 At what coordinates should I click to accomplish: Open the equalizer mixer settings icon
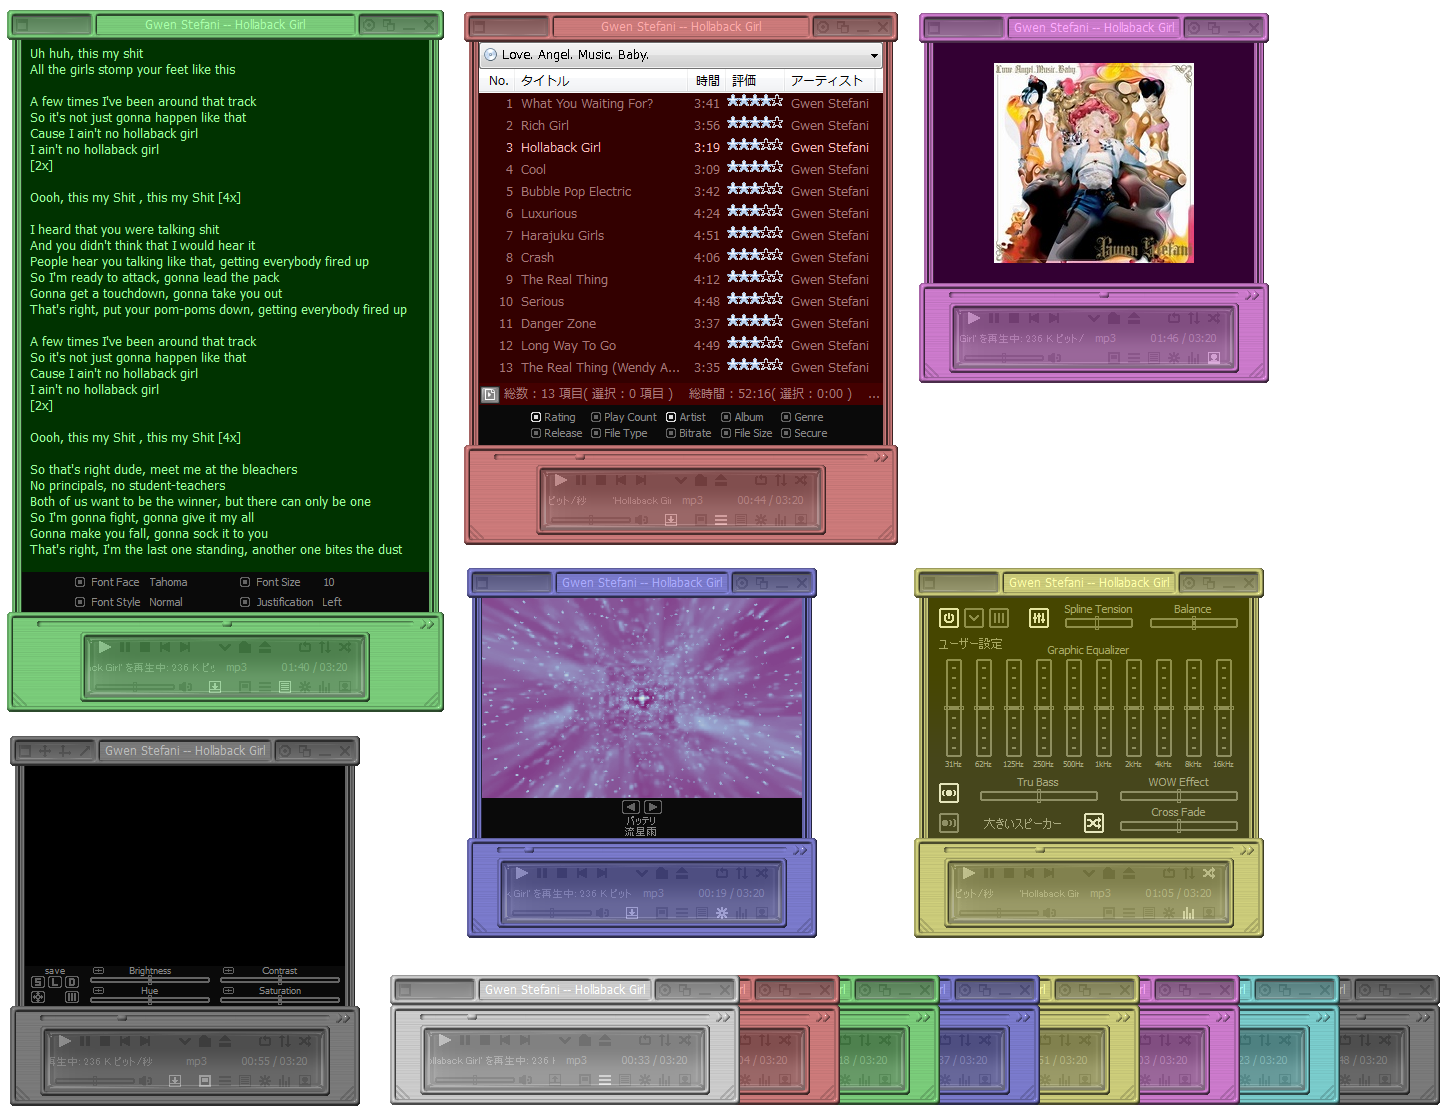click(1039, 618)
